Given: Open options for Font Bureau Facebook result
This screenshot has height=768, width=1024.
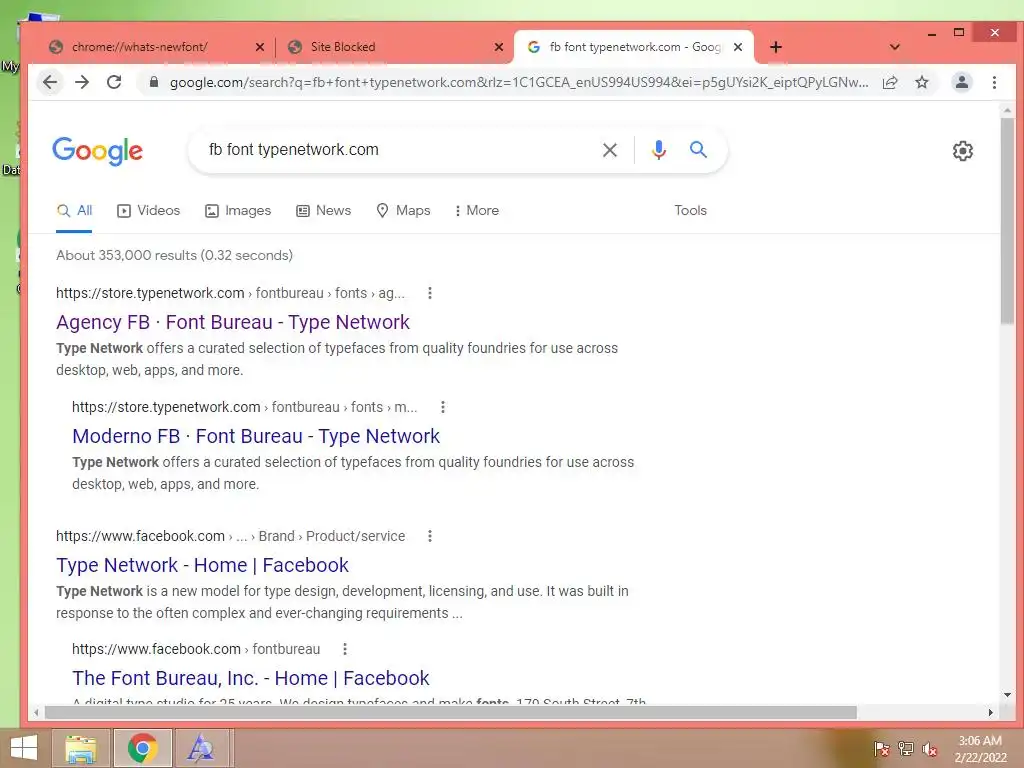Looking at the screenshot, I should point(345,649).
